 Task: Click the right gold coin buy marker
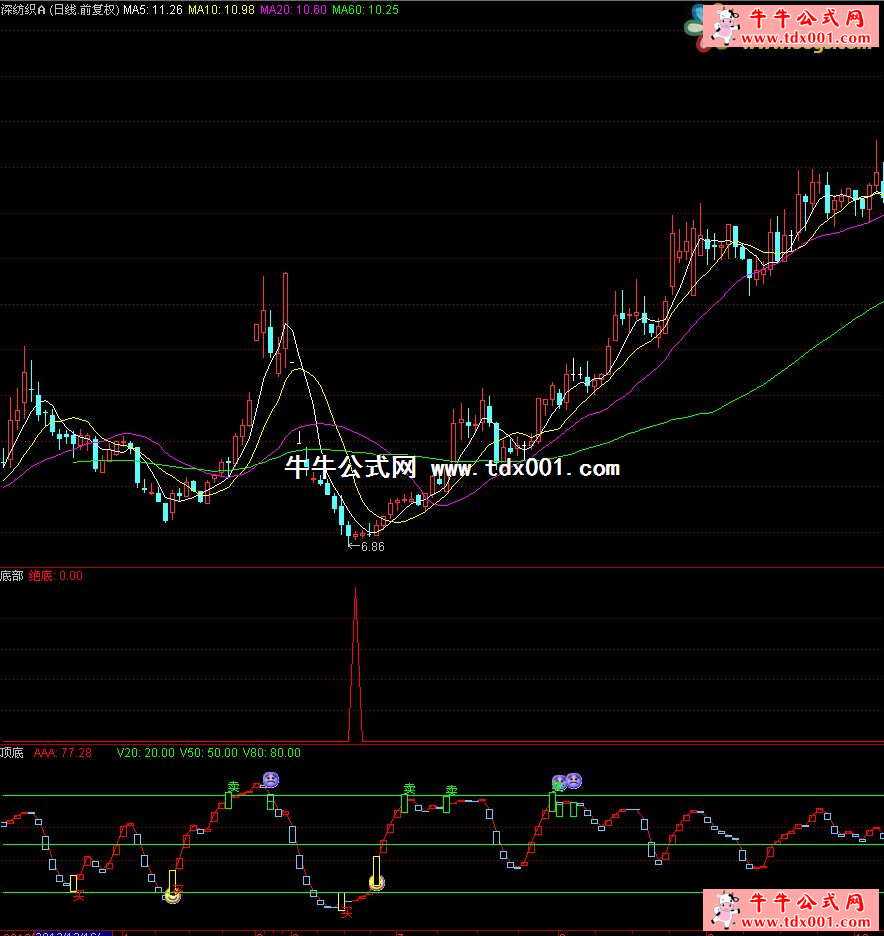[x=377, y=881]
